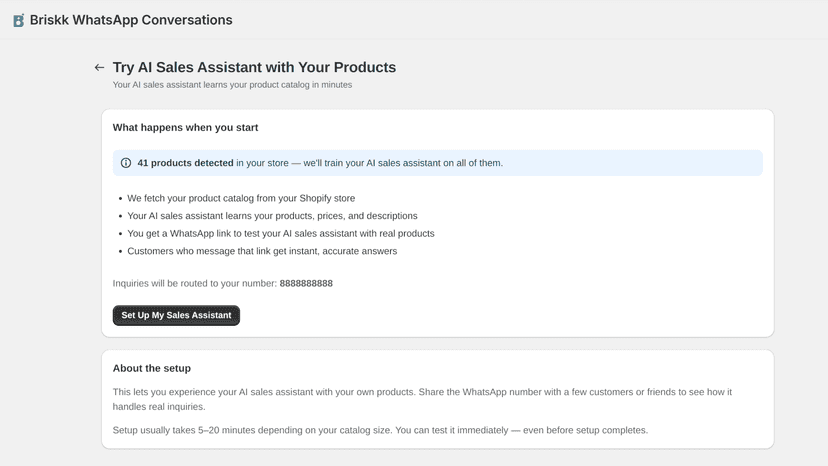
Task: Click the 41 products detected text
Action: (185, 163)
